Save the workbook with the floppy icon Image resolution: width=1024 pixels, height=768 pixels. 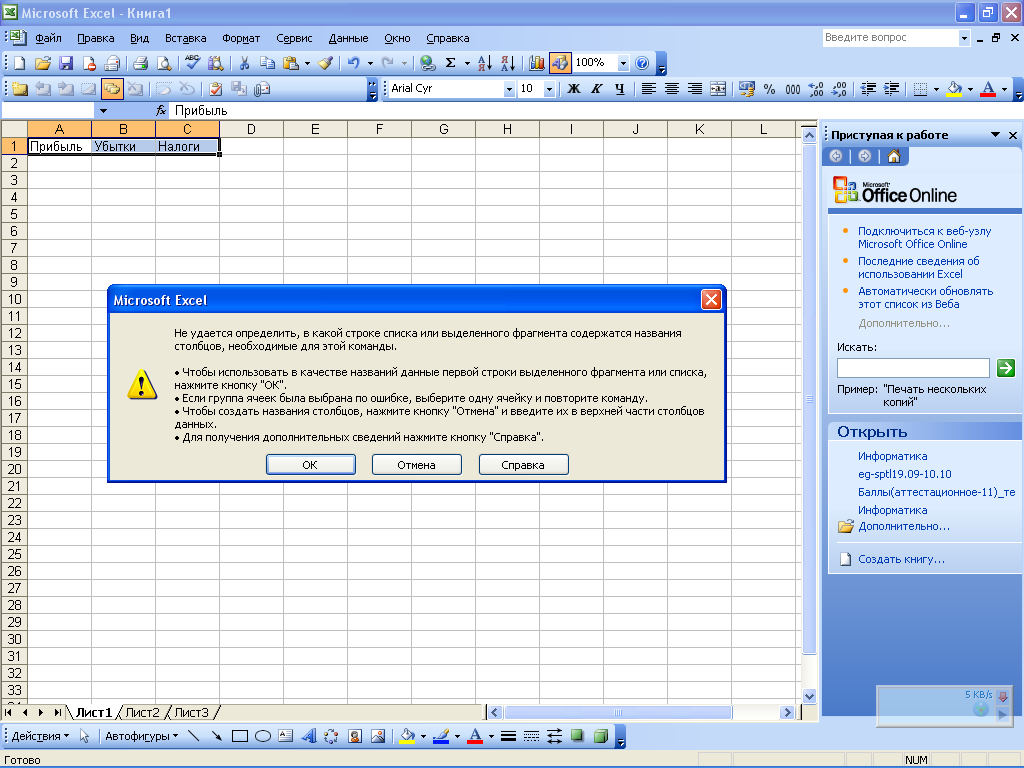66,63
